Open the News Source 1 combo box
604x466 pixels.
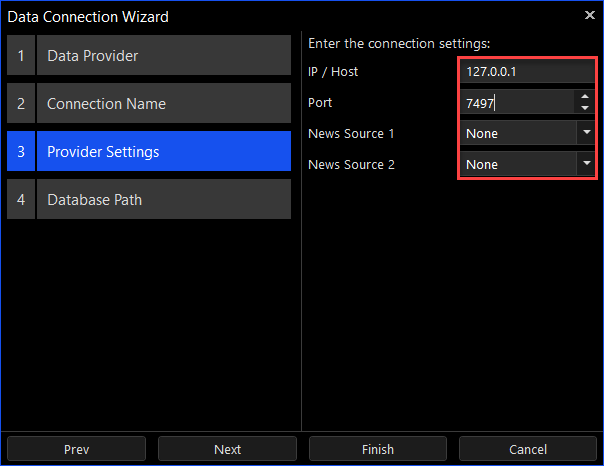pos(516,133)
